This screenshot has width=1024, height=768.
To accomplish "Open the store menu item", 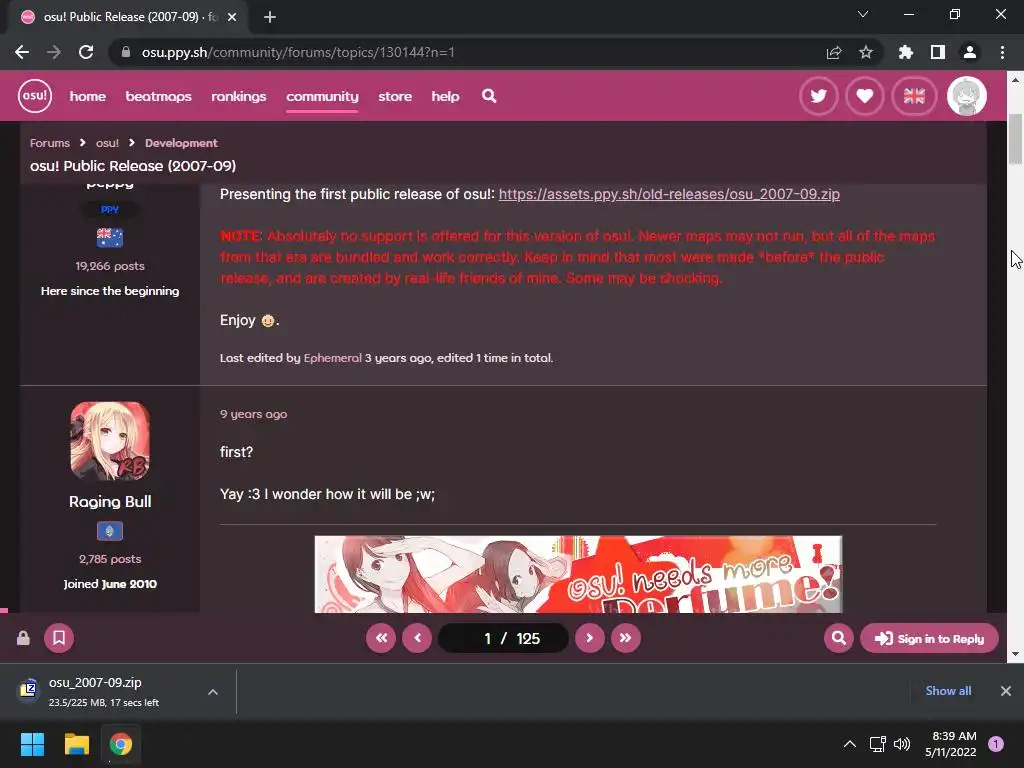I will (x=395, y=96).
